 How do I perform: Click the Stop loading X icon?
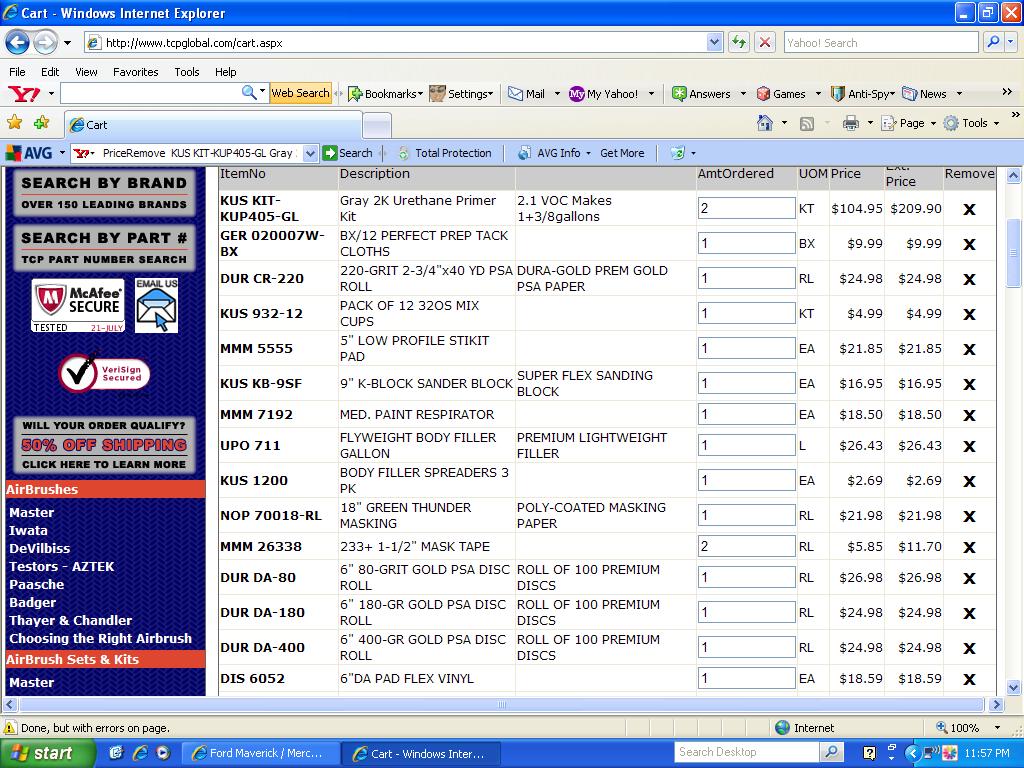coord(764,42)
